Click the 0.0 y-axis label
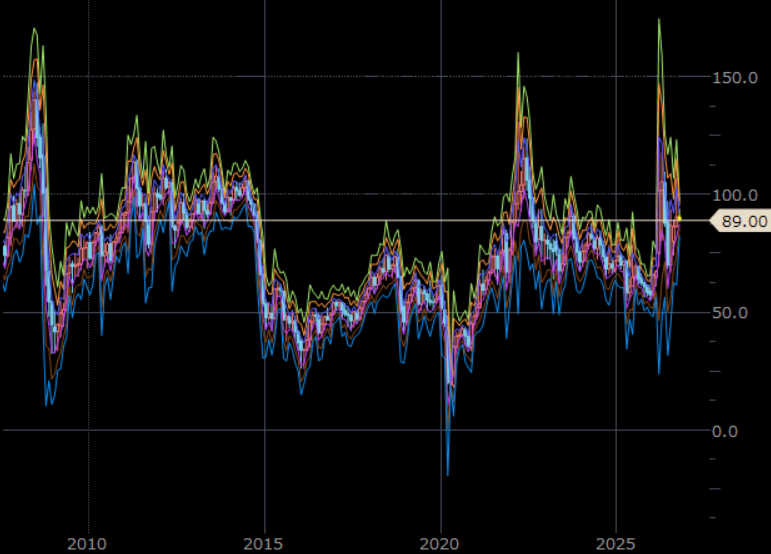771x554 pixels. pos(725,431)
